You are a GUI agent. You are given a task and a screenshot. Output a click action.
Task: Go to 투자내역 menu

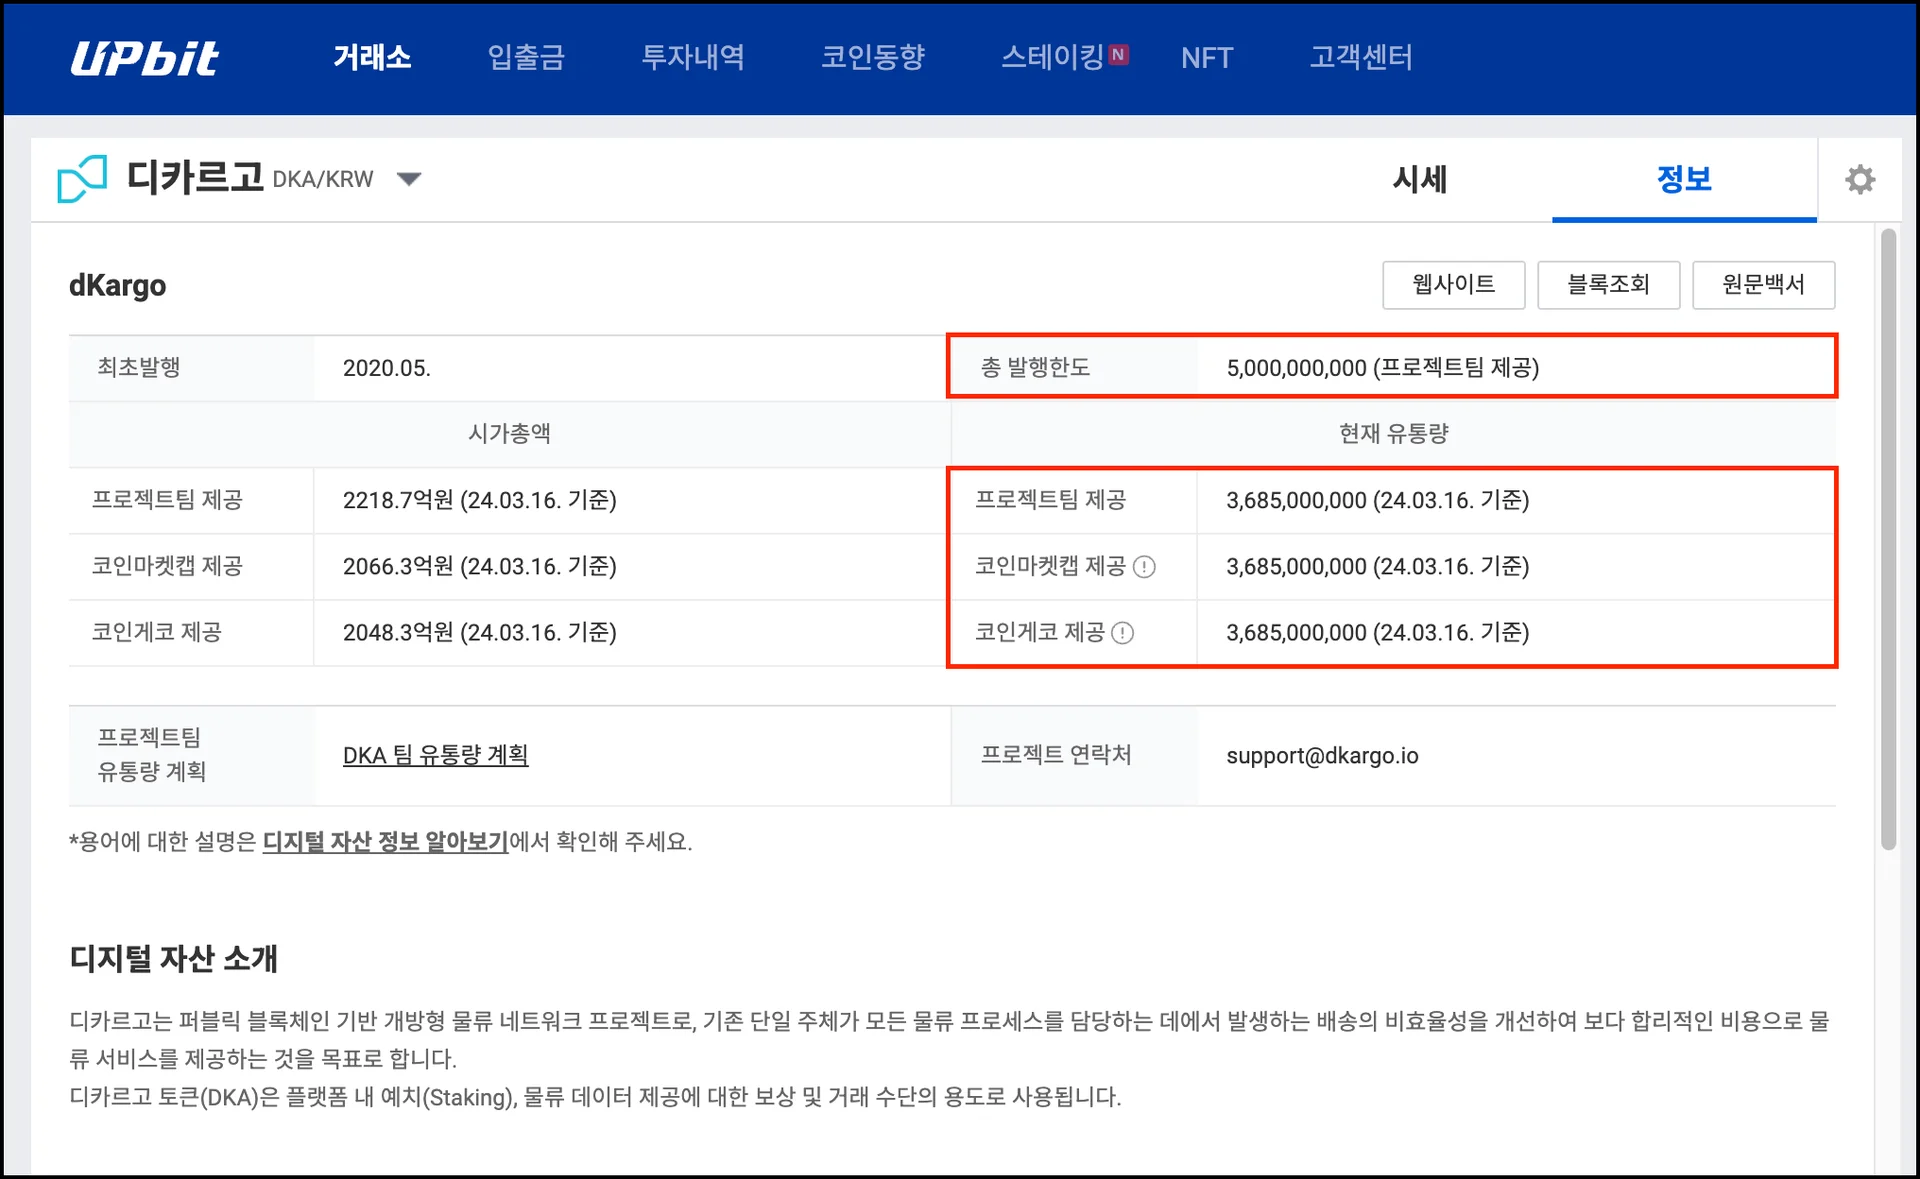693,58
